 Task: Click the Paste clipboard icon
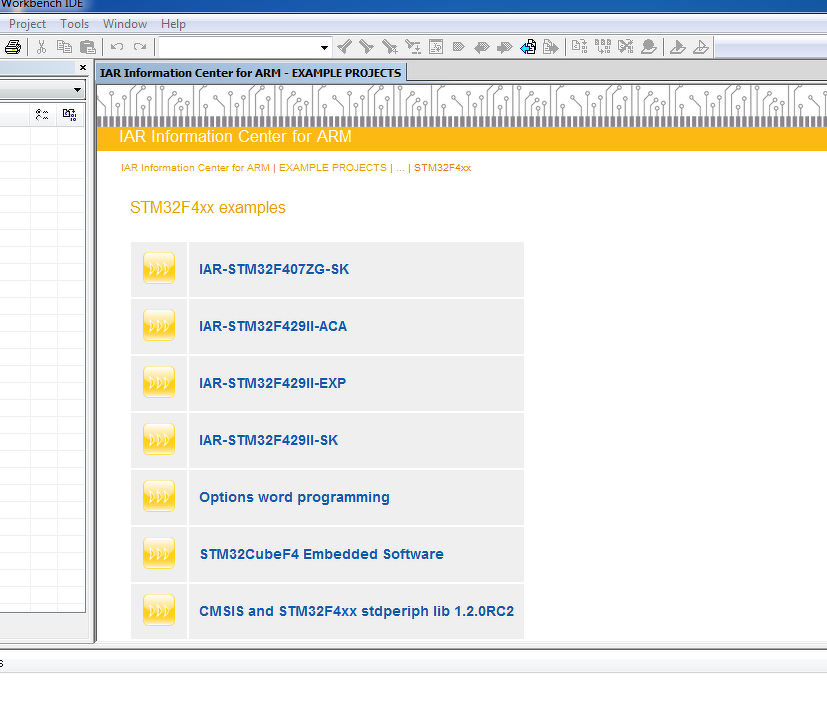pyautogui.click(x=88, y=47)
